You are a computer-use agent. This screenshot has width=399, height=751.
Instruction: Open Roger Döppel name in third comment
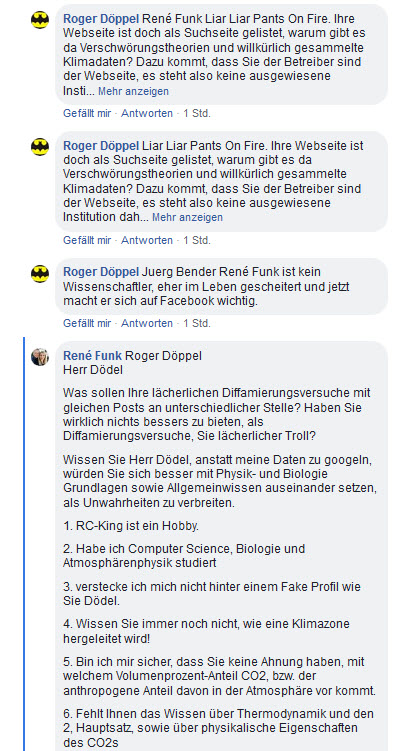tap(101, 272)
